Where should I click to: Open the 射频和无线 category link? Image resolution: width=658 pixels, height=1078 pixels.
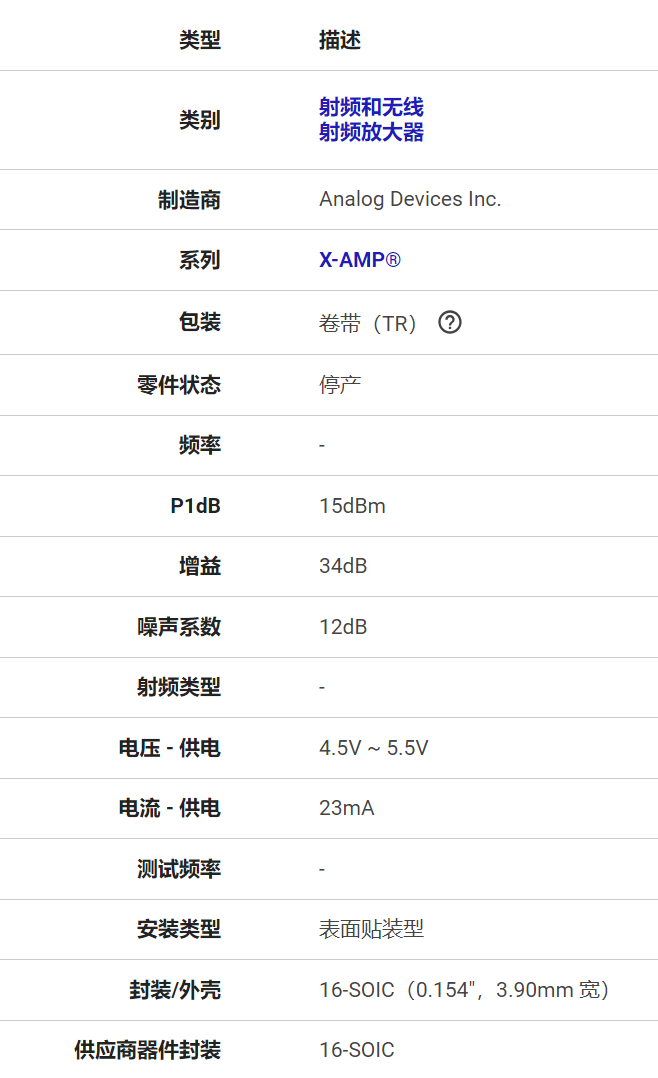coord(371,107)
